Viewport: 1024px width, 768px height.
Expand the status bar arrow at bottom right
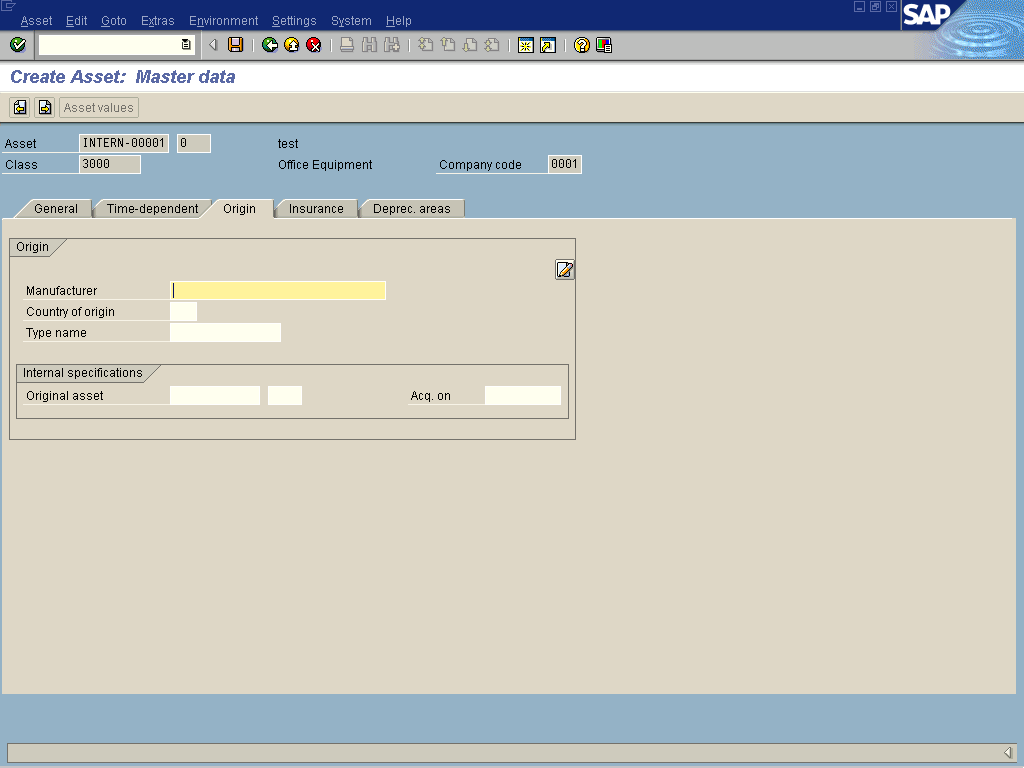click(1007, 753)
